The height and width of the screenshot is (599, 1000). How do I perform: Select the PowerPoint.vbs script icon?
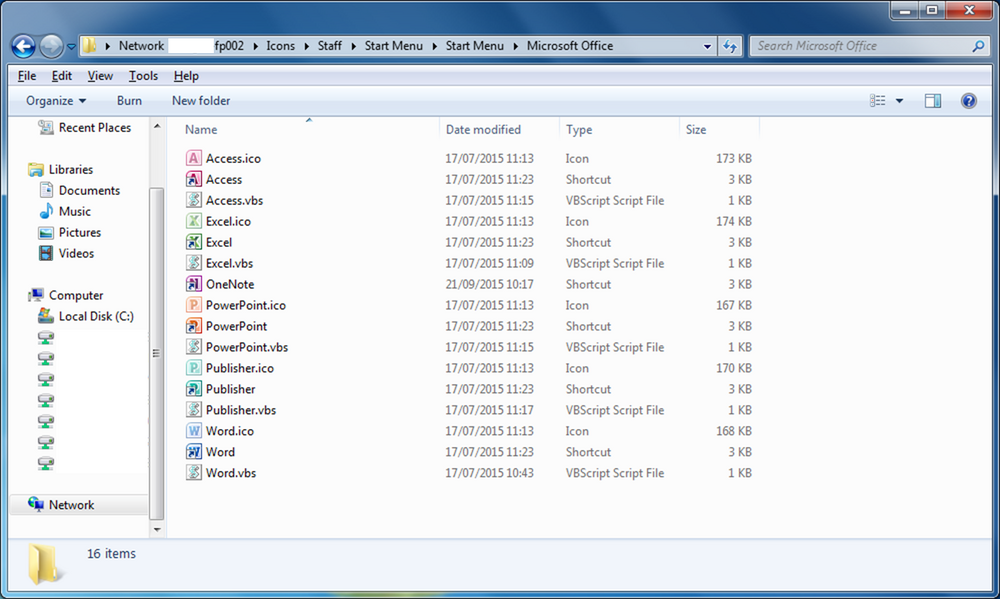(194, 347)
